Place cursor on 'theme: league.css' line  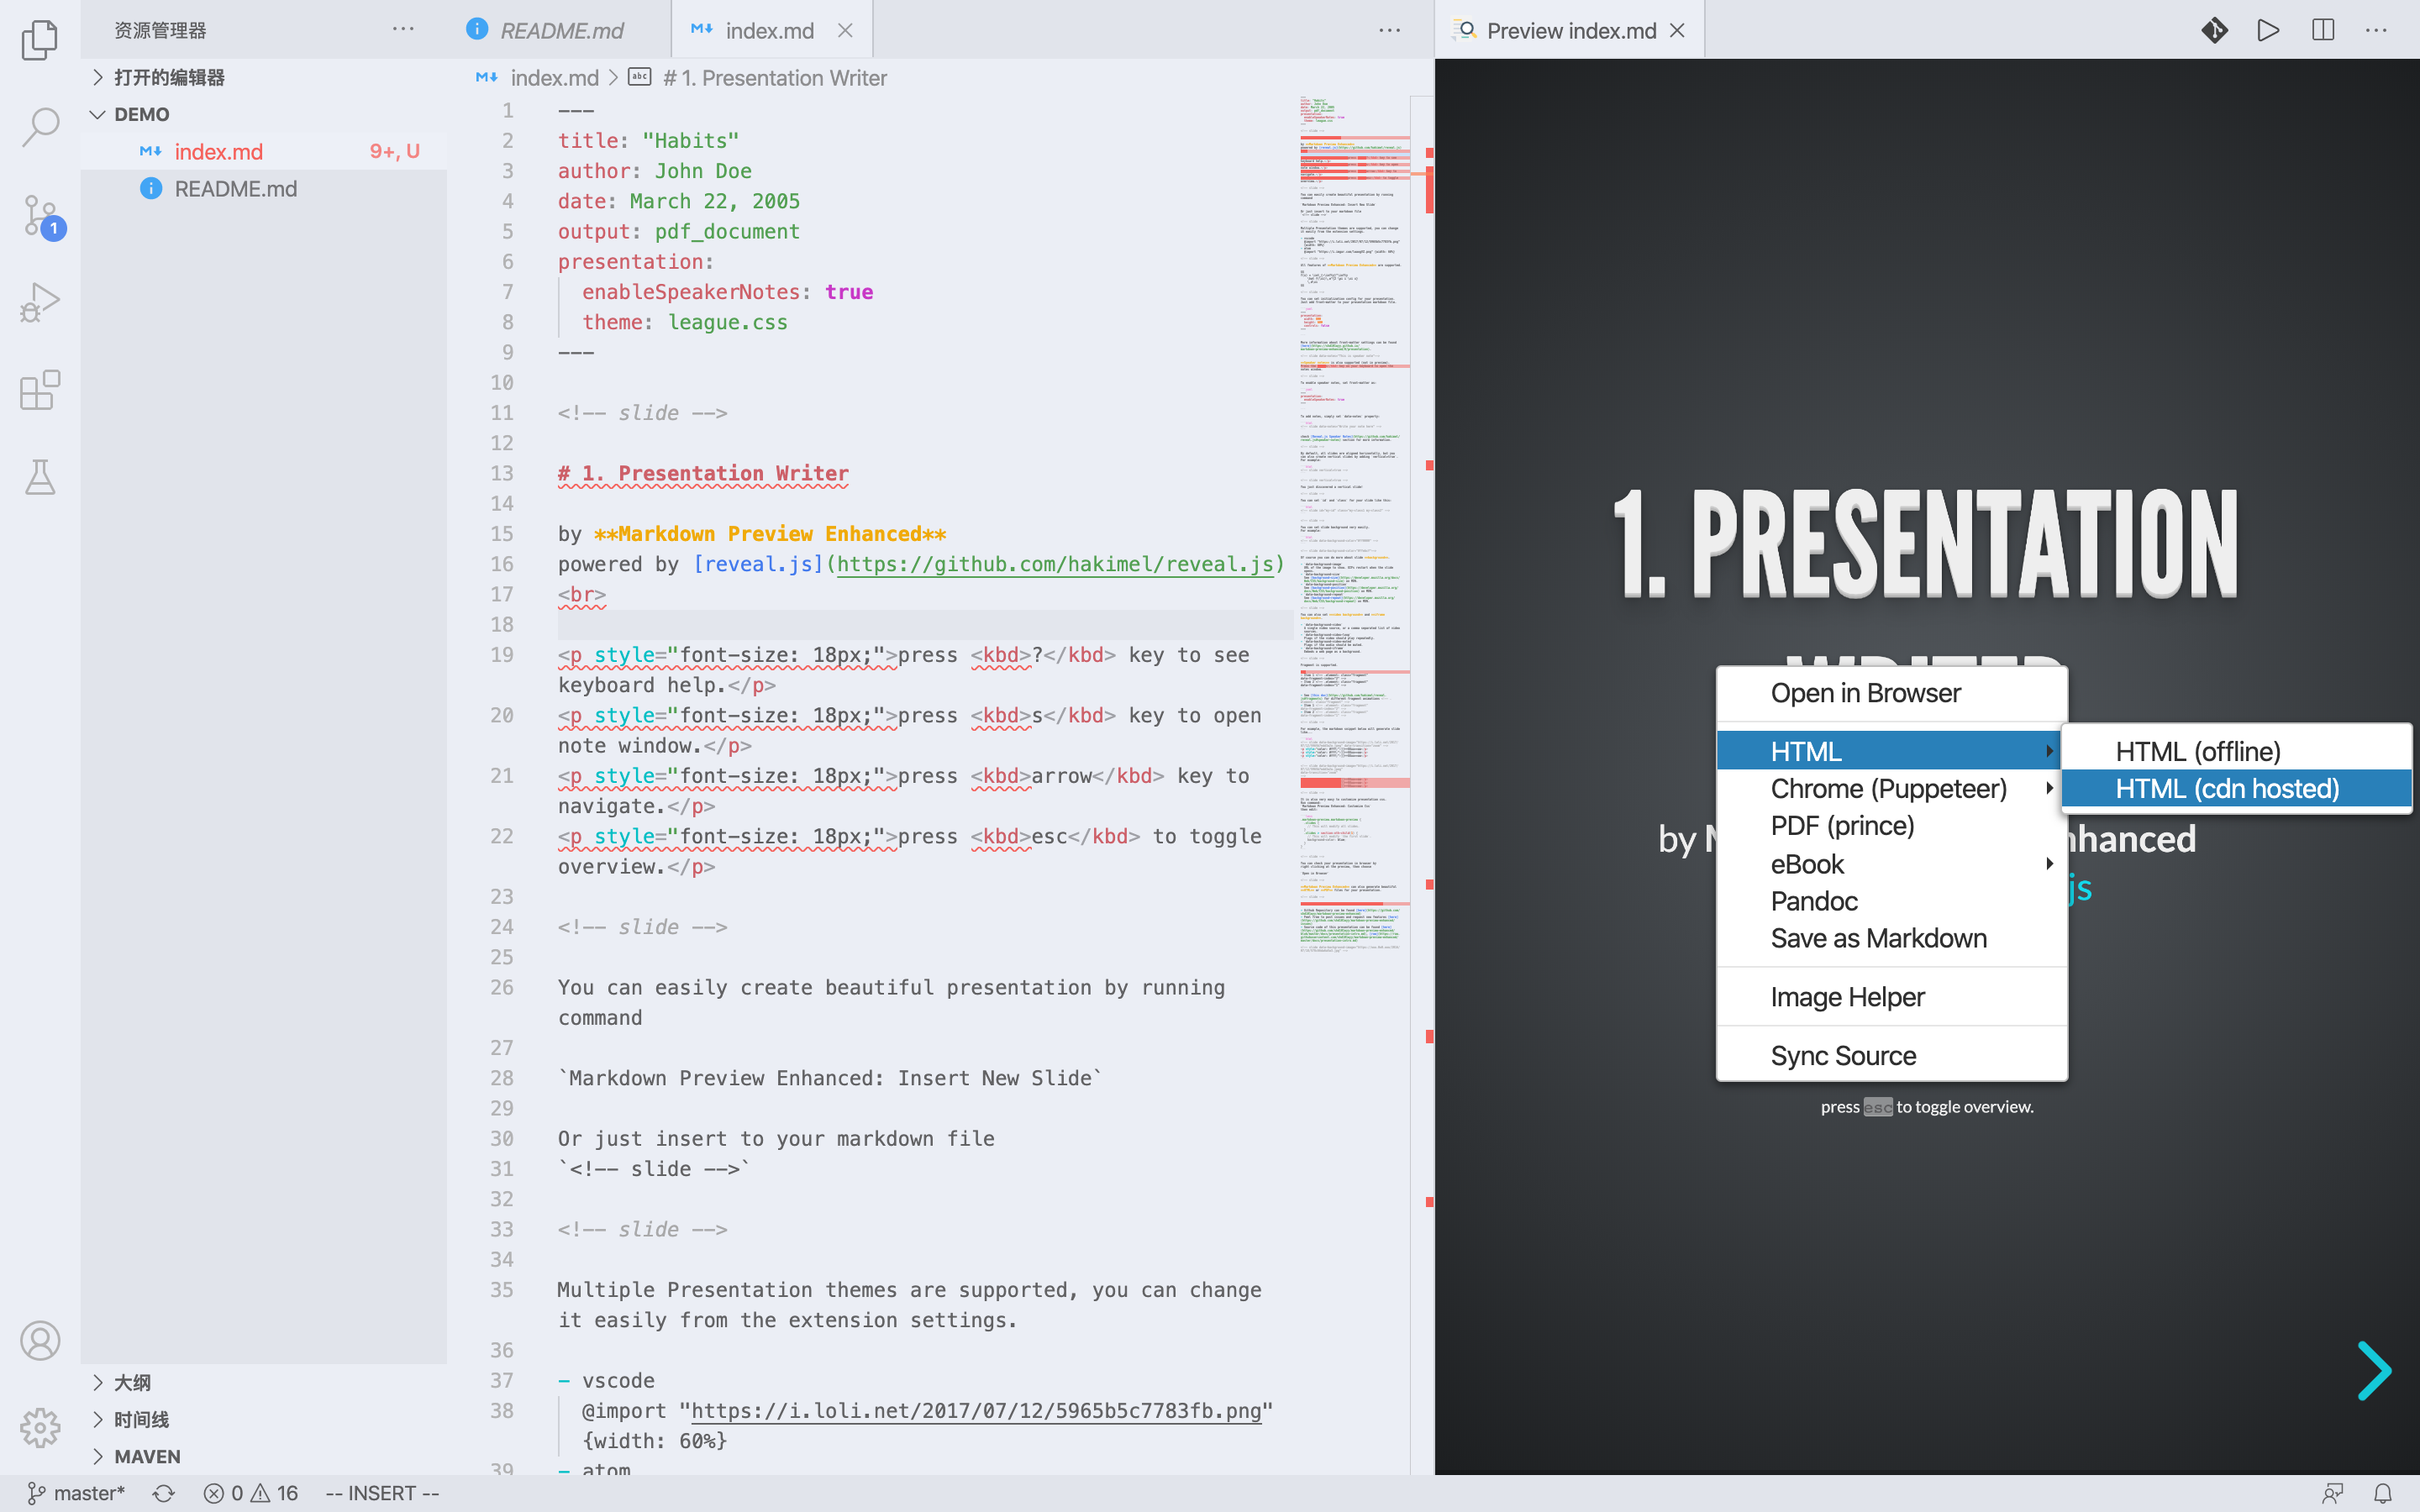point(685,322)
